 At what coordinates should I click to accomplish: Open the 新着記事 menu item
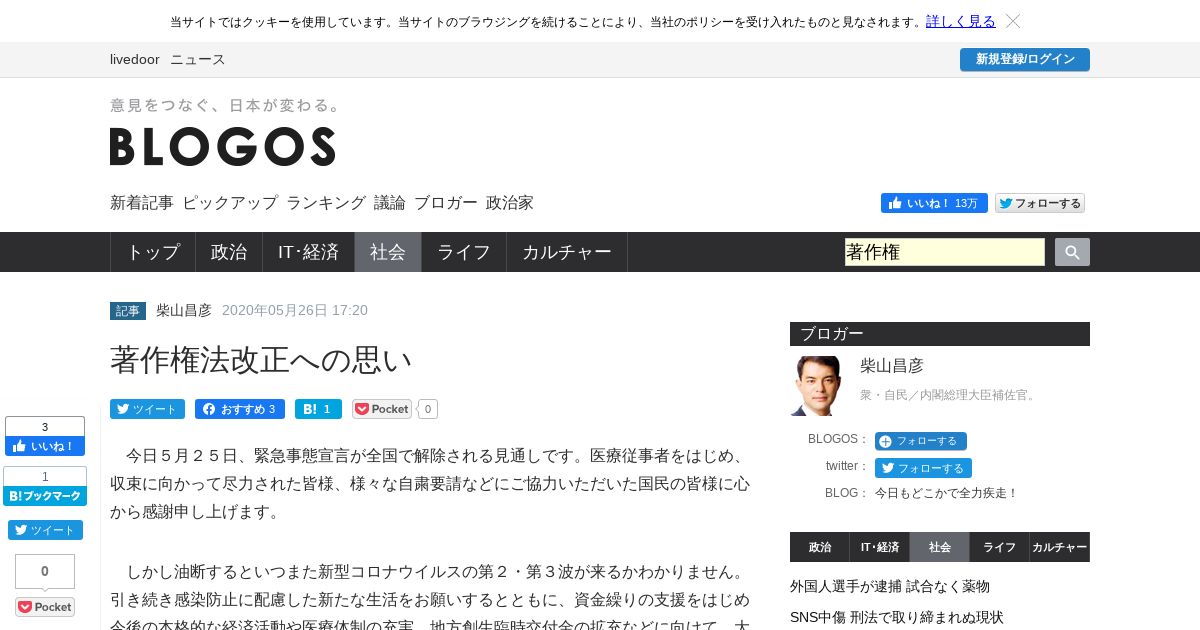point(142,203)
